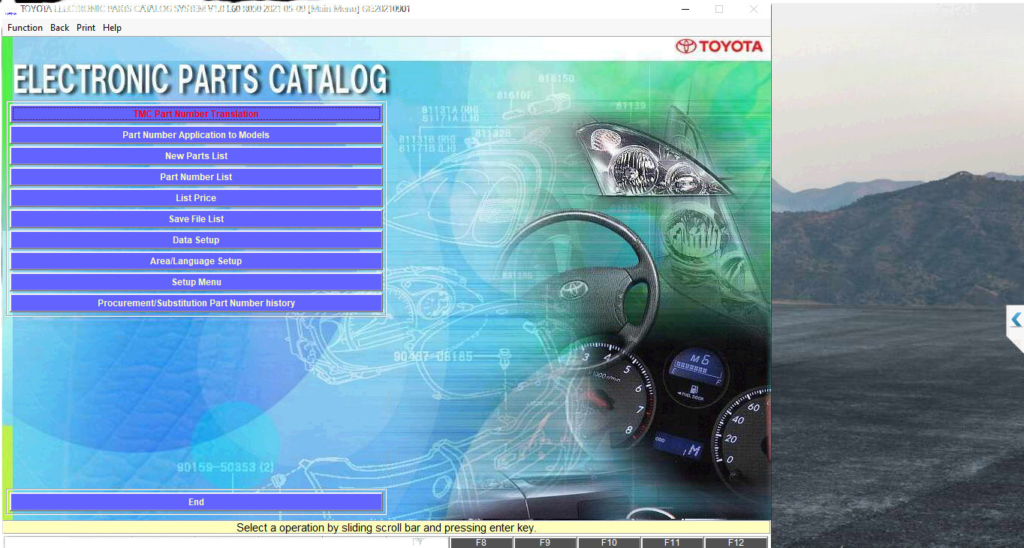Click the F9 function key button

[x=545, y=543]
